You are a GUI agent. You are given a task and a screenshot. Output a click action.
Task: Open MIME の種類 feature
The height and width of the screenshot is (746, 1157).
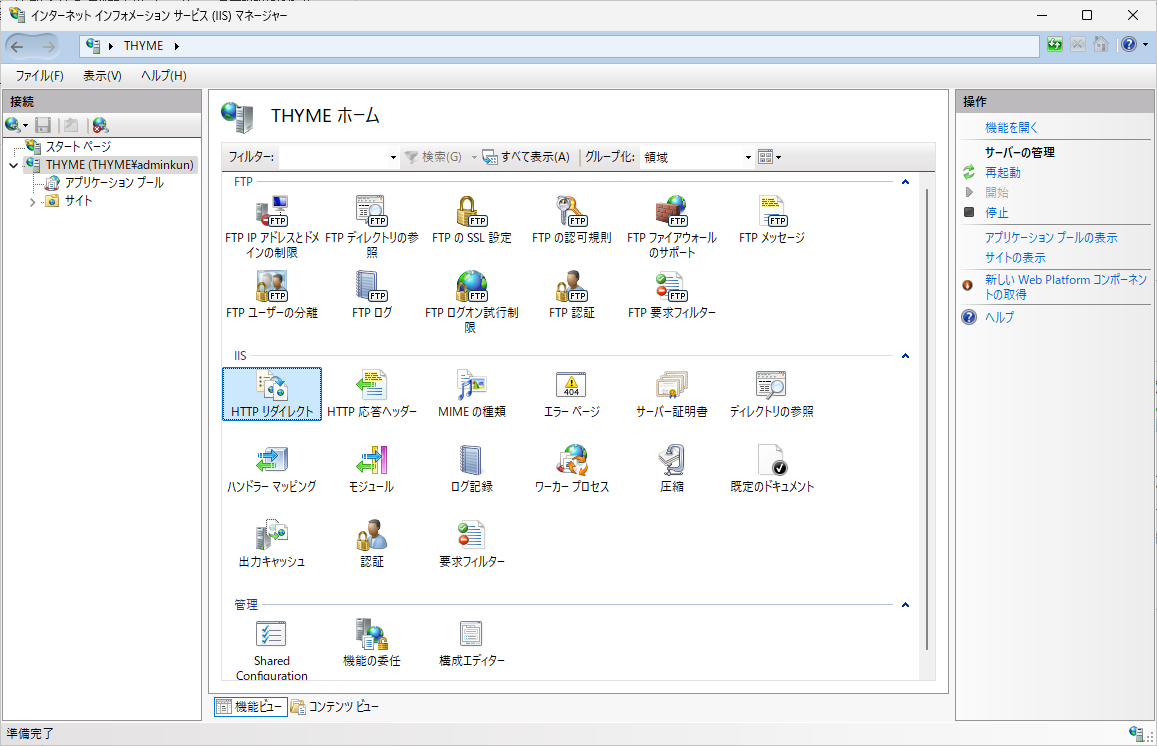click(472, 394)
